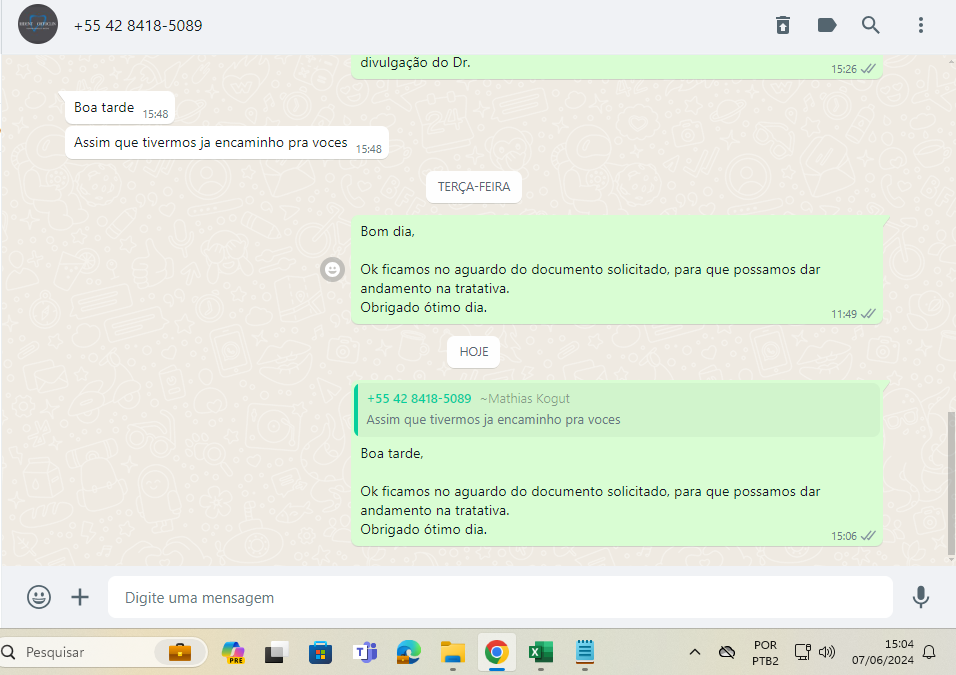Click the trash icon in chat header
Screen dimensions: 956x675
point(783,25)
